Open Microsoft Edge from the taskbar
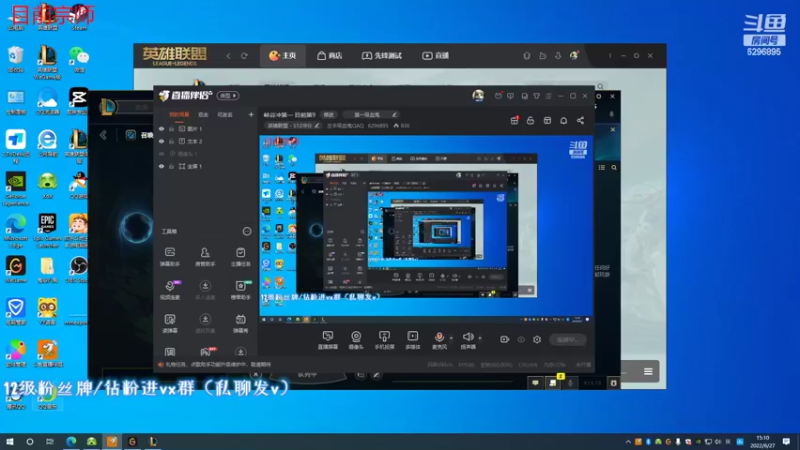This screenshot has height=450, width=800. pos(71,441)
